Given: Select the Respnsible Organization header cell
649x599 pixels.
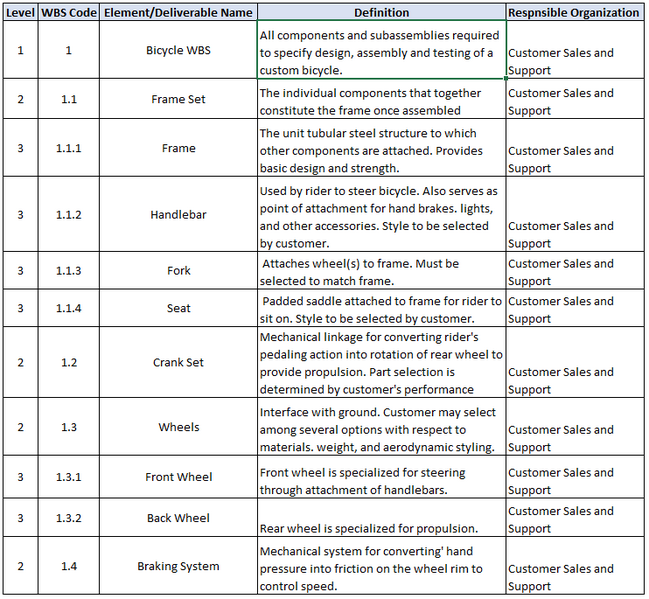Looking at the screenshot, I should [x=574, y=12].
